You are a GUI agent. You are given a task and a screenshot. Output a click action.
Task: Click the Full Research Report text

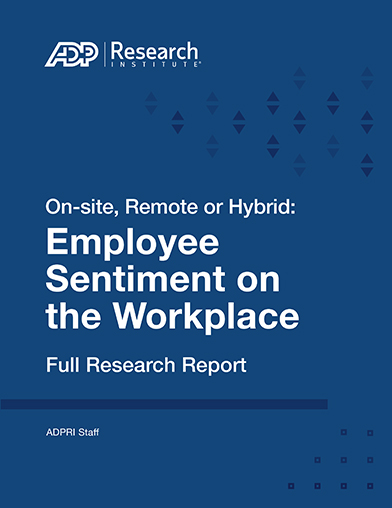pyautogui.click(x=146, y=365)
